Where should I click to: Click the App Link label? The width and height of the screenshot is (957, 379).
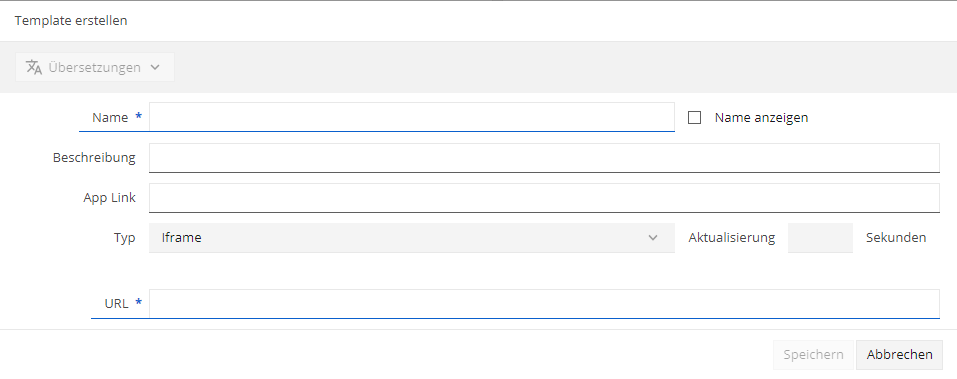click(109, 198)
